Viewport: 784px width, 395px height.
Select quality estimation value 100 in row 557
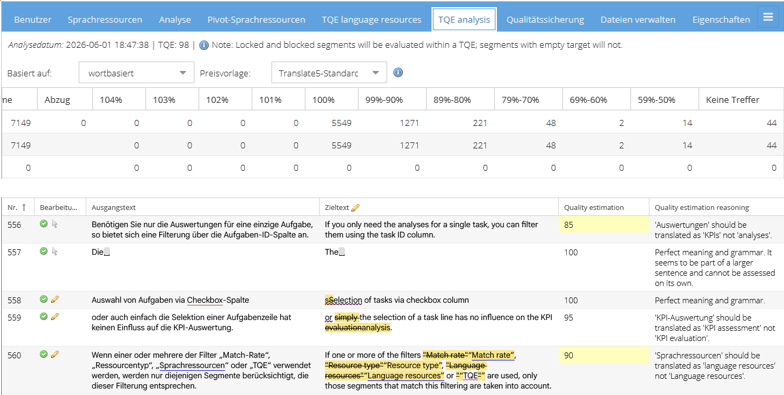point(572,252)
